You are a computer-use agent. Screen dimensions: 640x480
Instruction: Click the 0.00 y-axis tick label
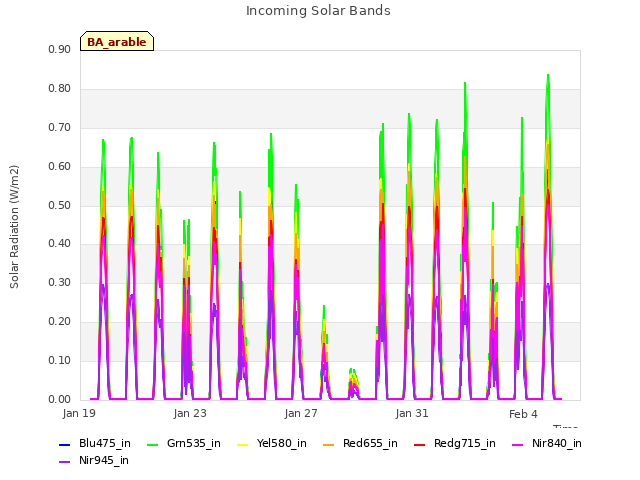coord(60,400)
